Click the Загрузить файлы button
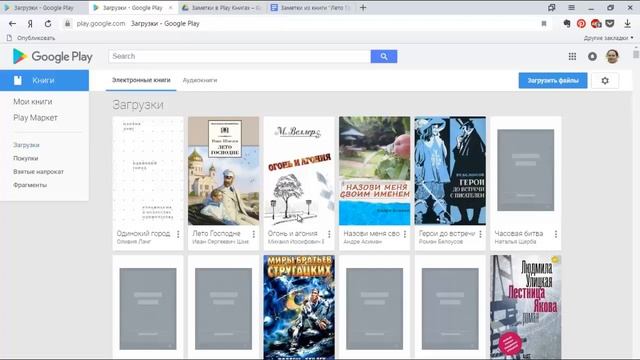The height and width of the screenshot is (360, 640). pos(553,80)
